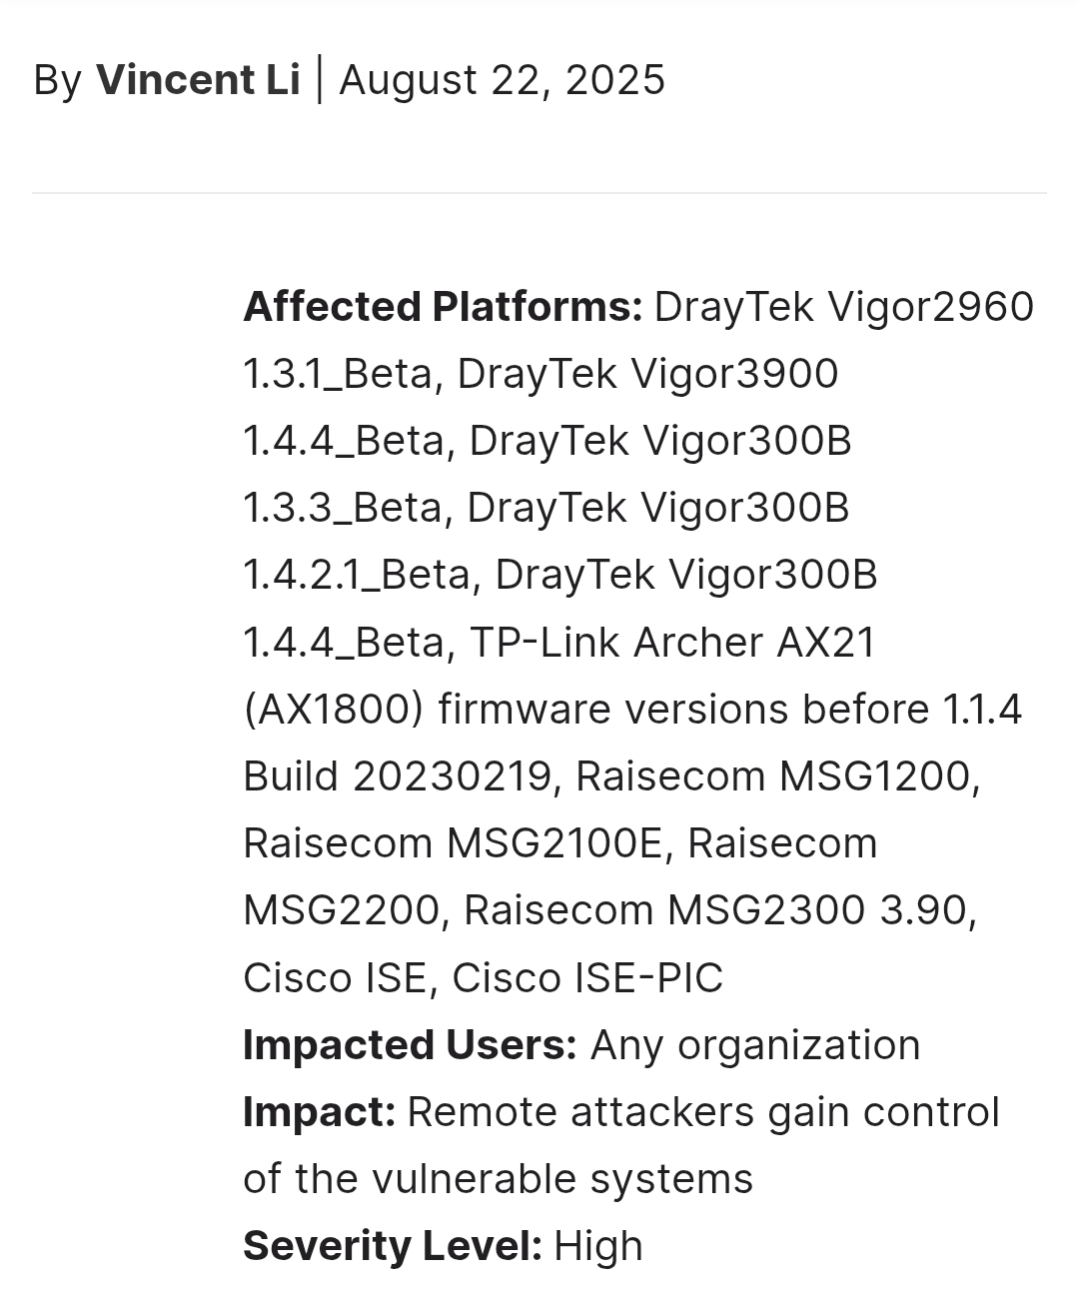1079x1297 pixels.
Task: Click the "TP-Link Archer AX21" text
Action: pos(672,642)
